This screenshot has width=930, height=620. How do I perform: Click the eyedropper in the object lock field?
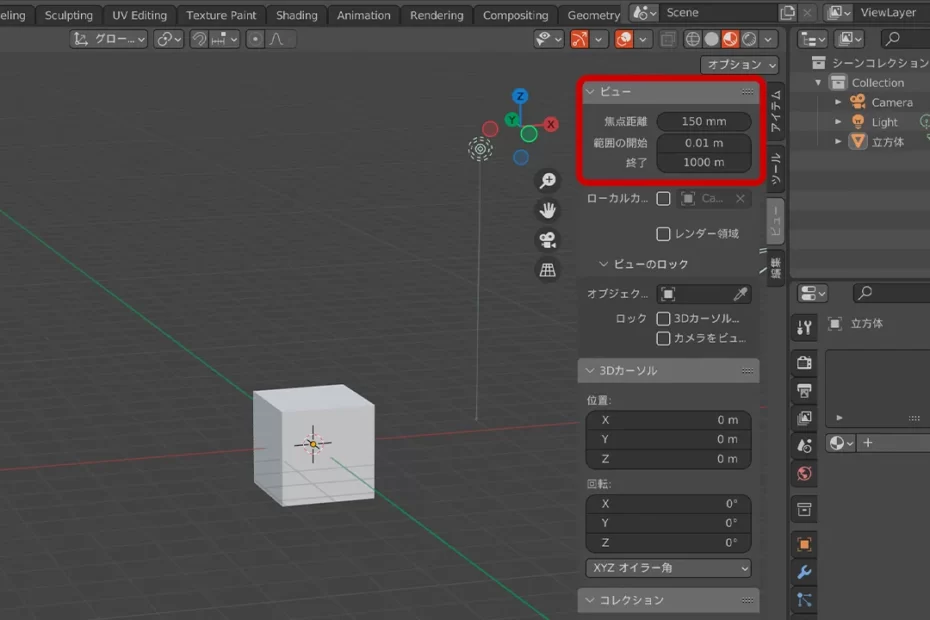740,294
